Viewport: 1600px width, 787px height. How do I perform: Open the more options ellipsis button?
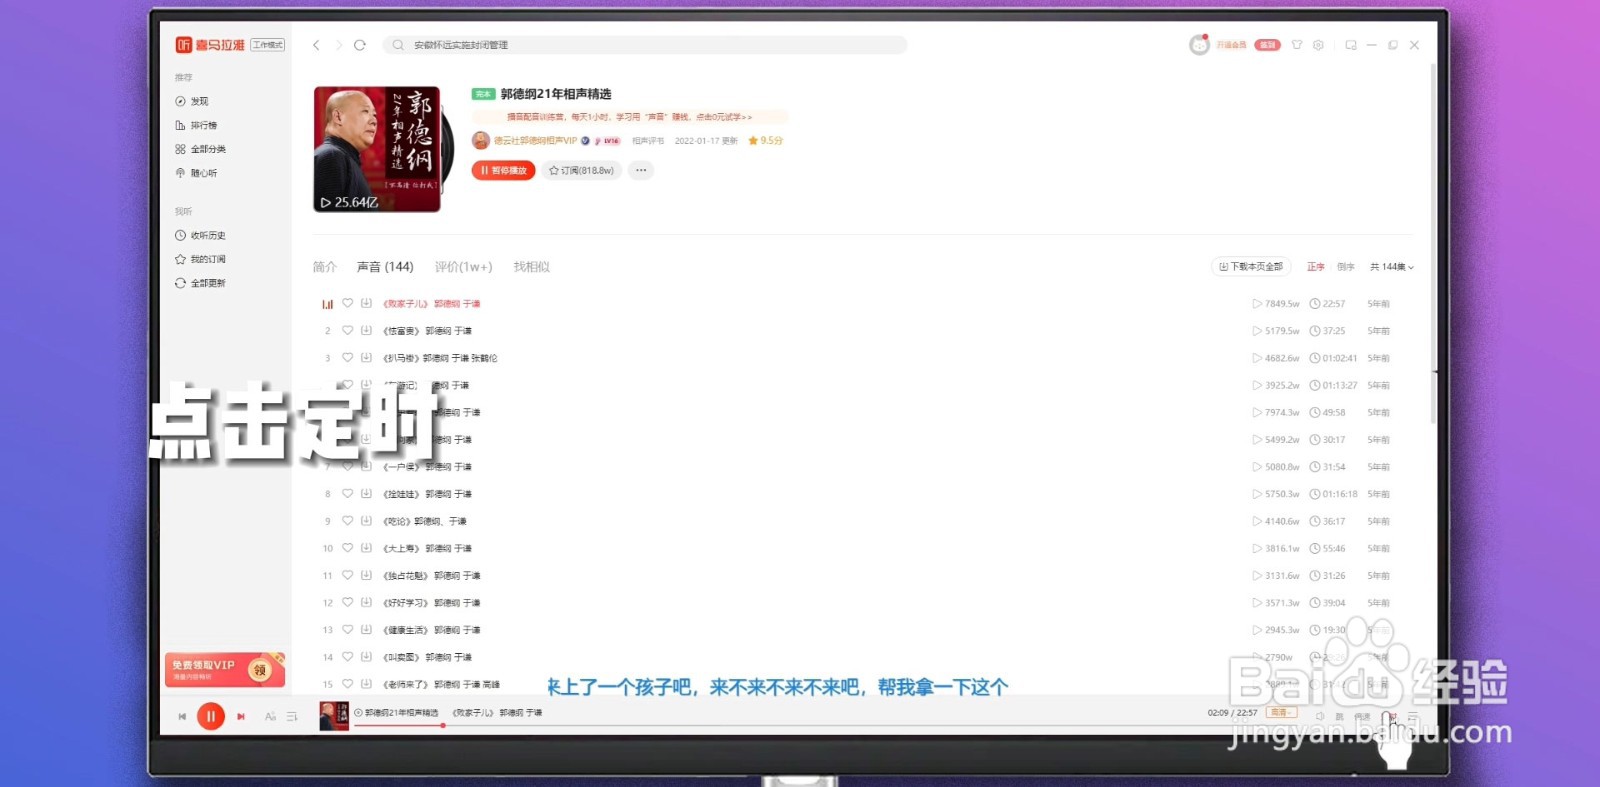[x=641, y=170]
